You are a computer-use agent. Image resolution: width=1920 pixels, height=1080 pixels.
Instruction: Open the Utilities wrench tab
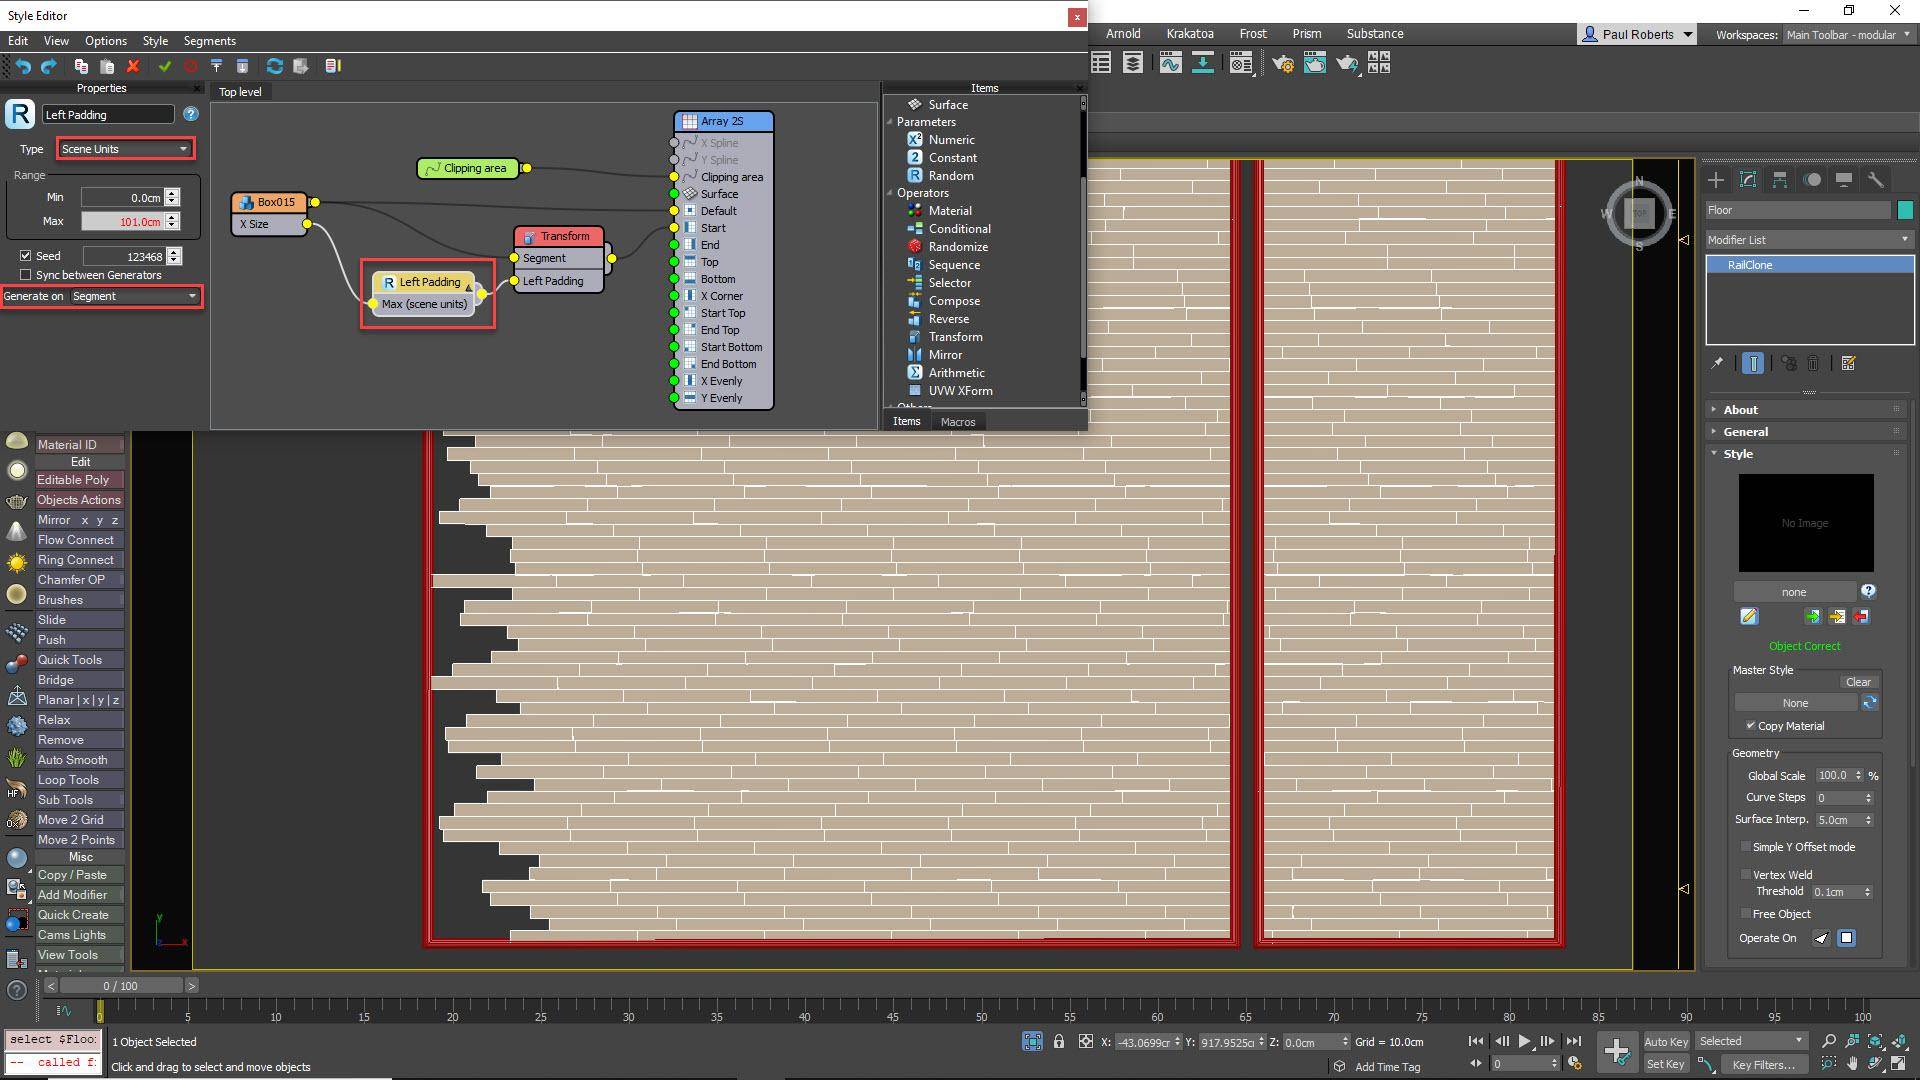[1875, 180]
